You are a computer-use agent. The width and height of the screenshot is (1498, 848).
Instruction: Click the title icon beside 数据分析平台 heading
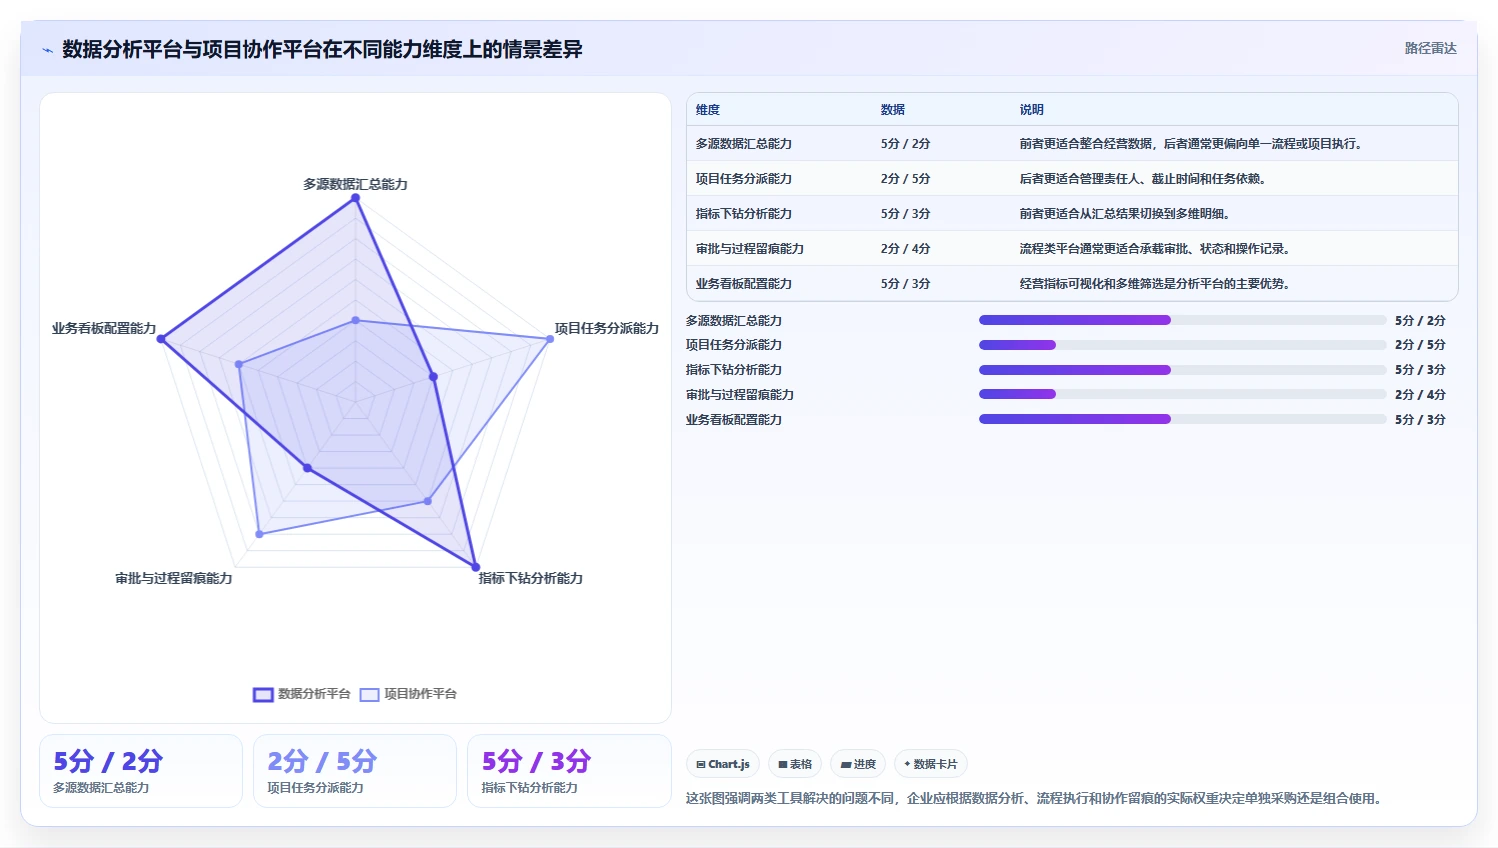tap(47, 50)
